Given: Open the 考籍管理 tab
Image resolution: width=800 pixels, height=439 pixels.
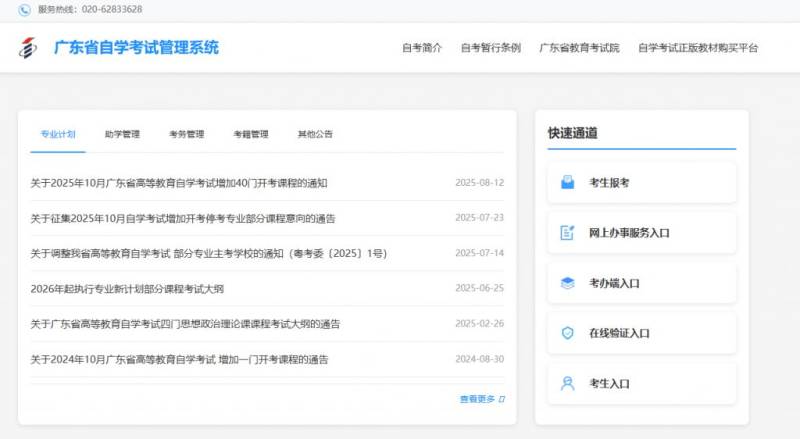Looking at the screenshot, I should pos(251,134).
